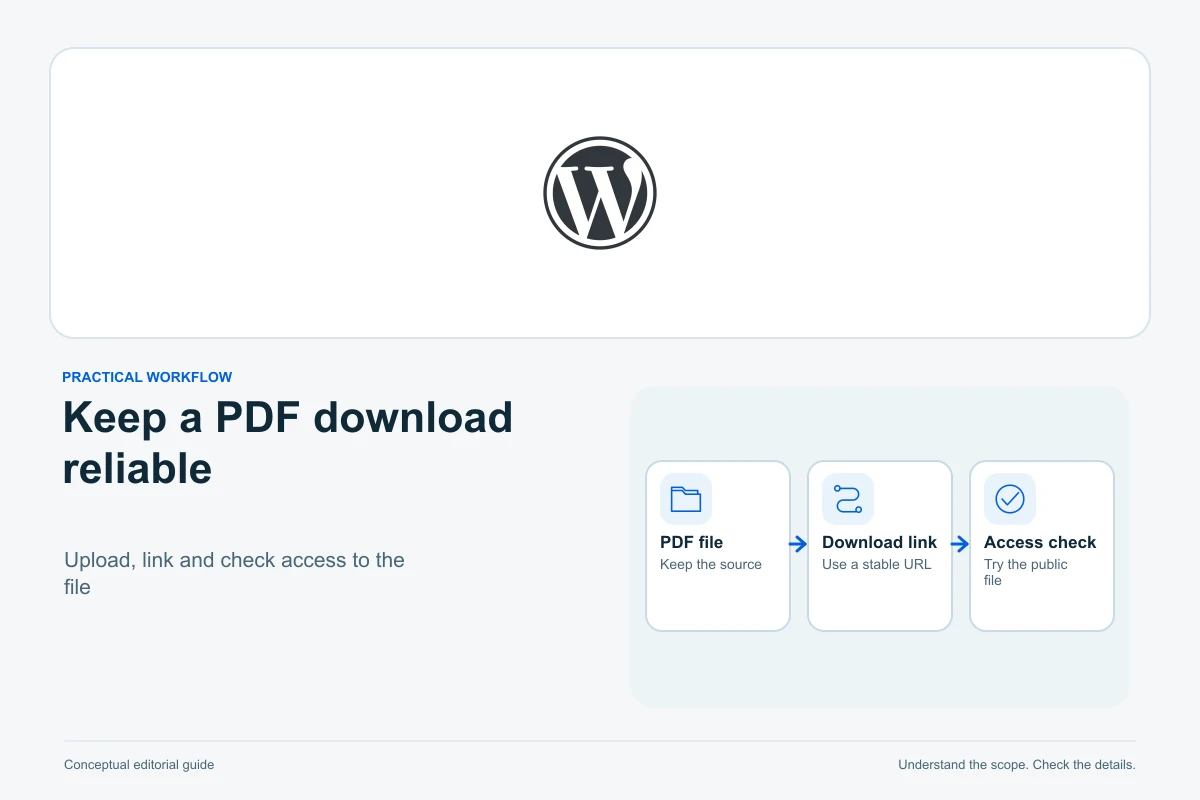Click the checkmark icon on Access check card

(x=1010, y=499)
